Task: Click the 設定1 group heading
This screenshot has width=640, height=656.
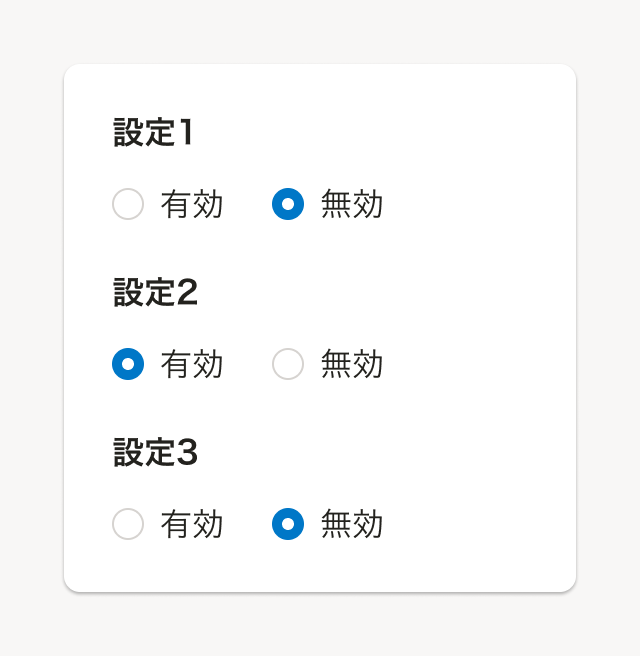Action: click(x=153, y=133)
